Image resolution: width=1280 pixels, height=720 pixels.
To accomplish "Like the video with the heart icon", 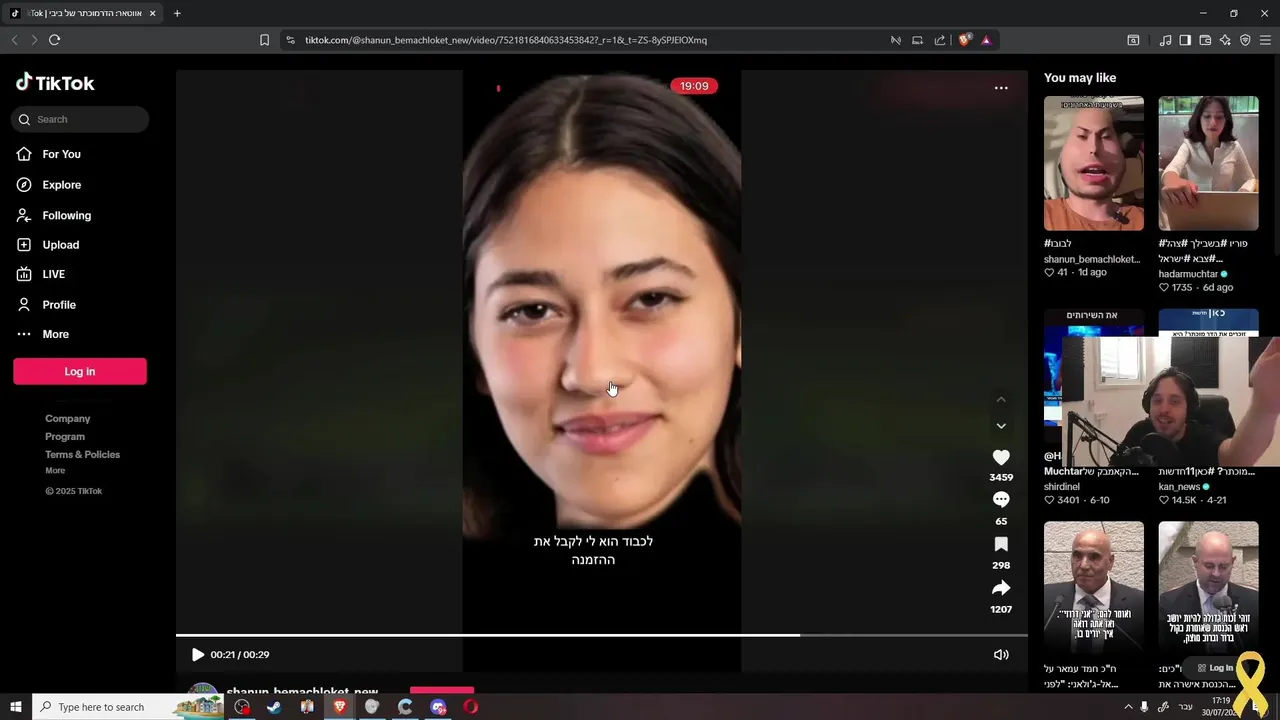I will (1001, 457).
